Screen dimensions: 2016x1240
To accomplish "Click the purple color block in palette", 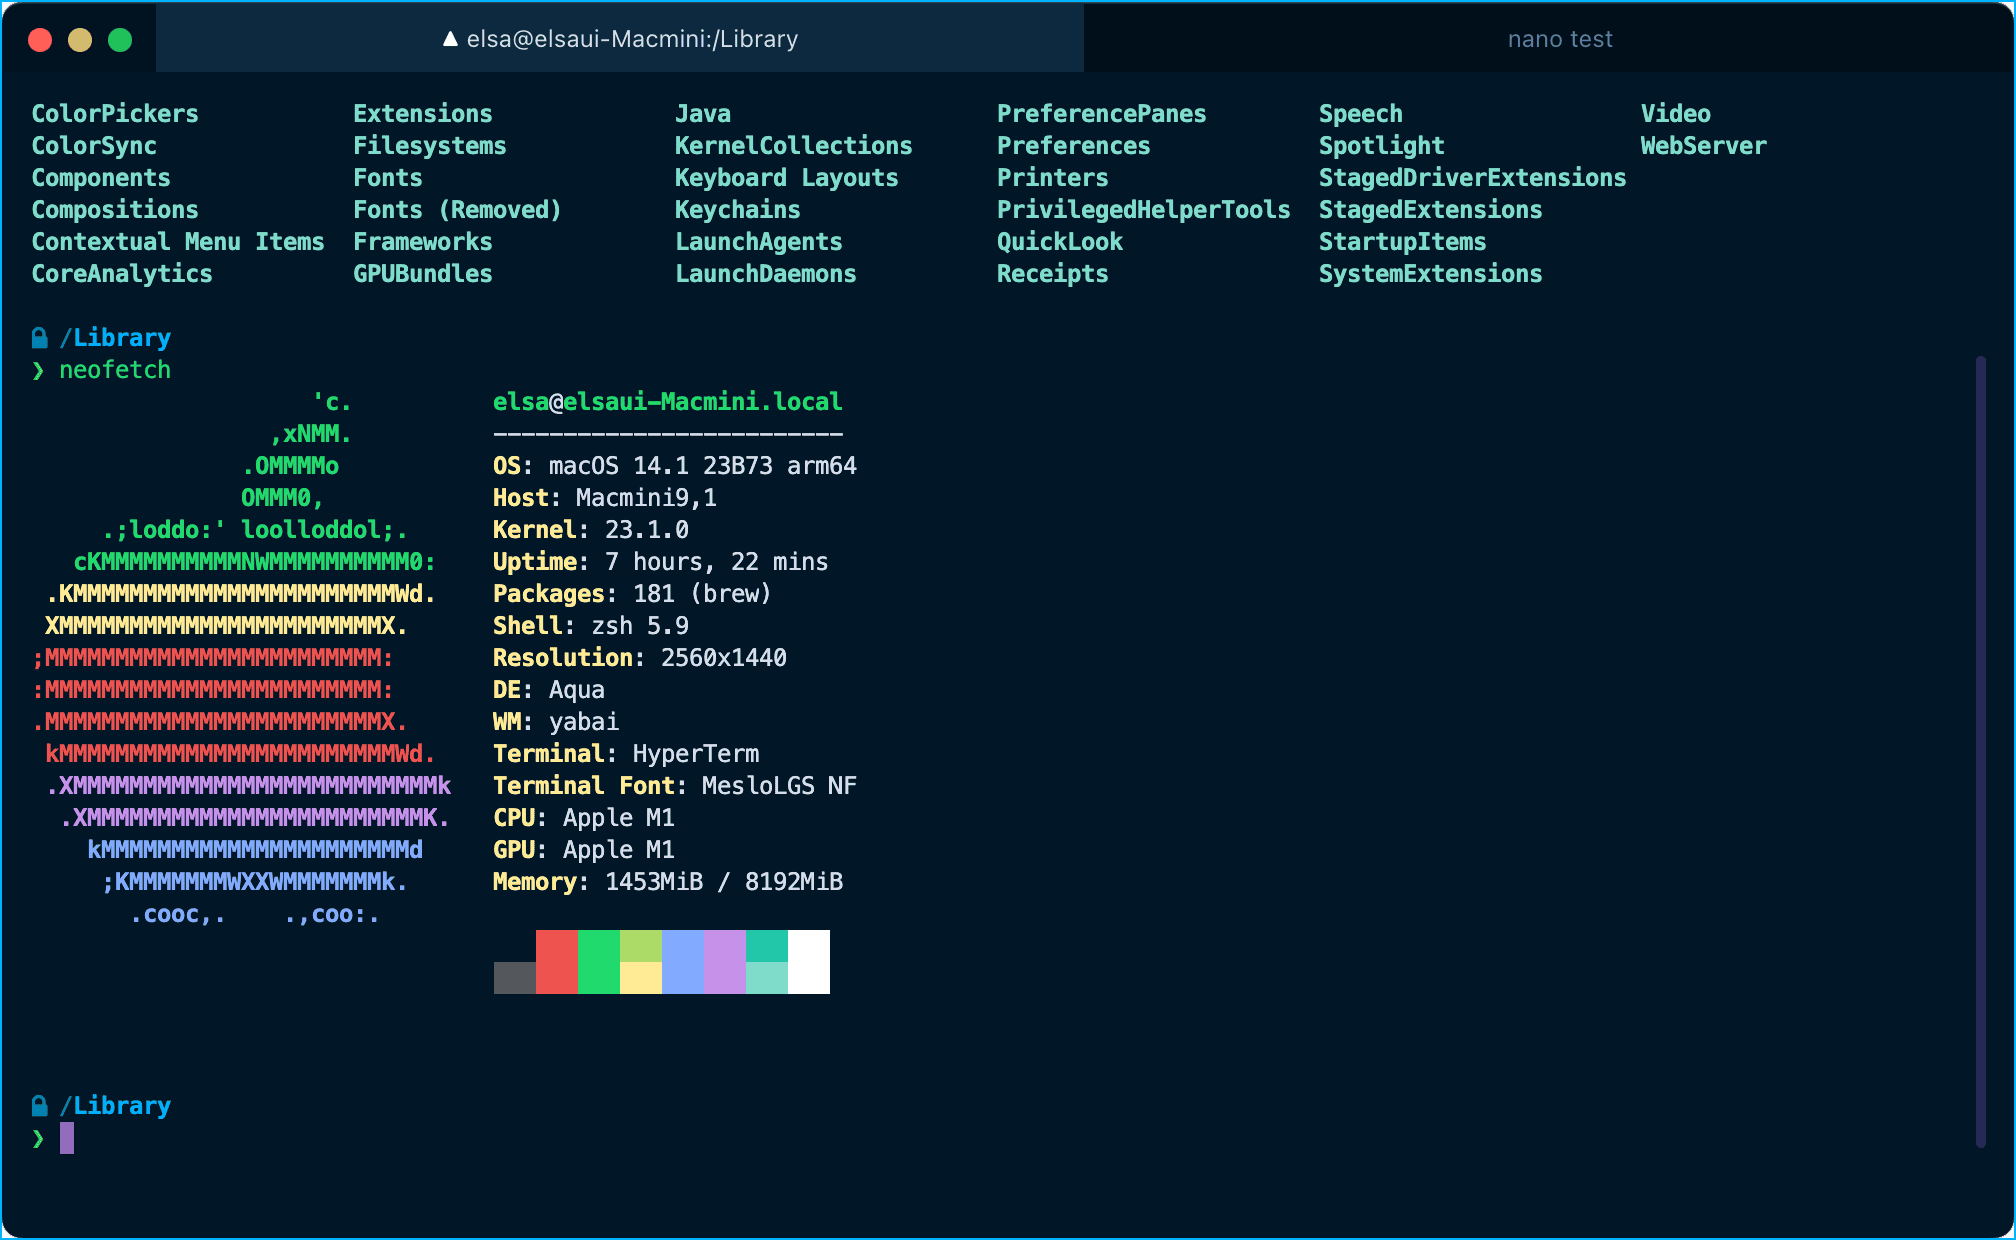I will pyautogui.click(x=724, y=961).
